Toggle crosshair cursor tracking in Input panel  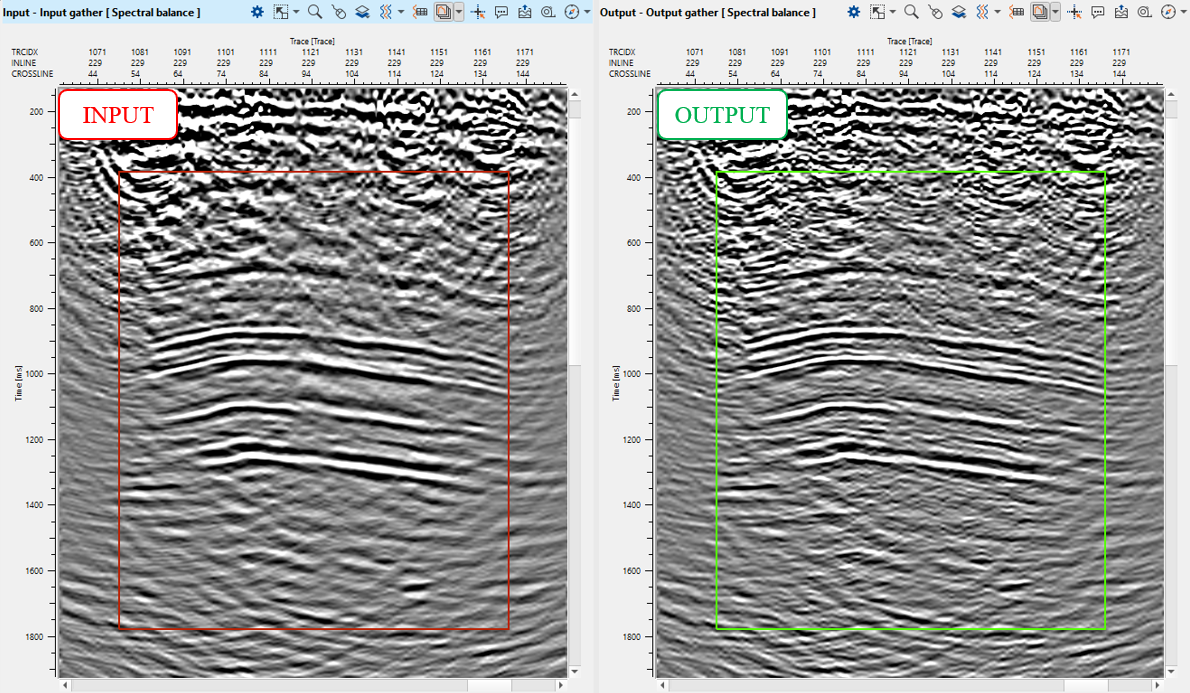478,12
